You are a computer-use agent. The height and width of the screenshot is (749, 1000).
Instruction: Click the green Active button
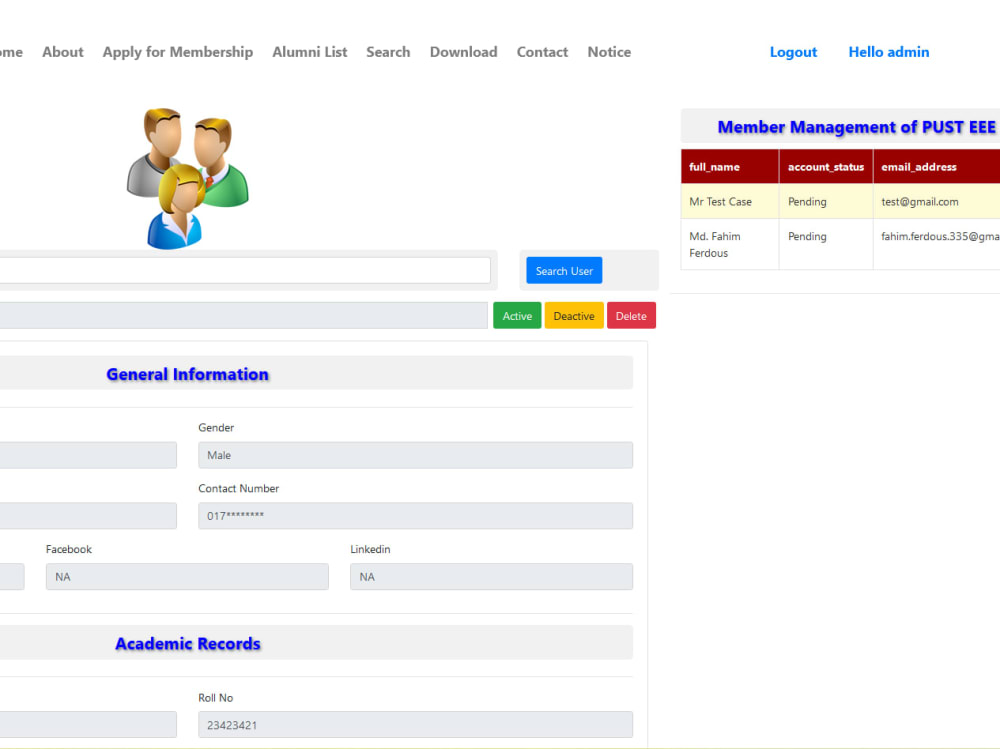coord(517,316)
